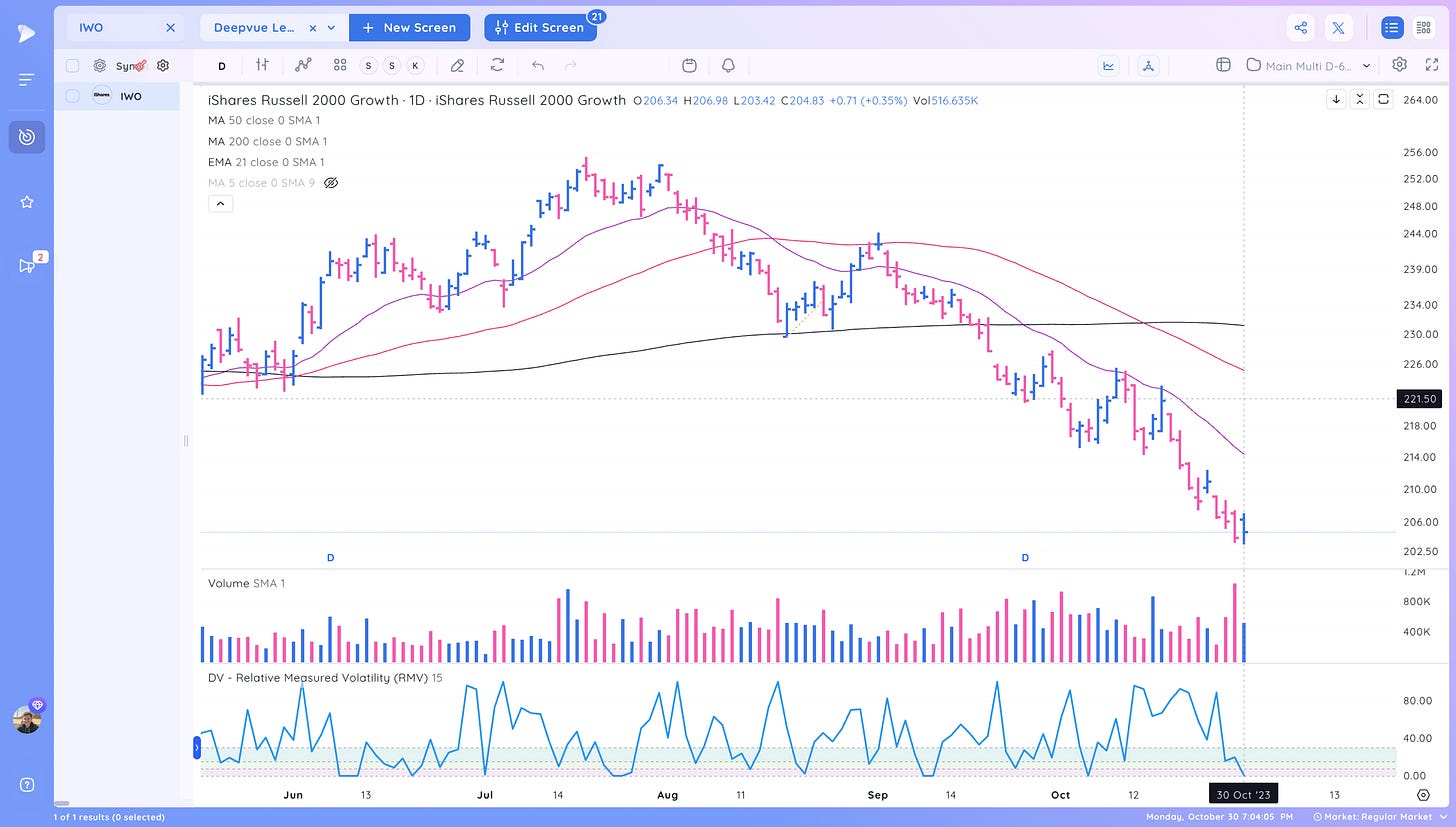This screenshot has width=1456, height=827.
Task: Open the chart templates grid icon
Action: tap(340, 65)
